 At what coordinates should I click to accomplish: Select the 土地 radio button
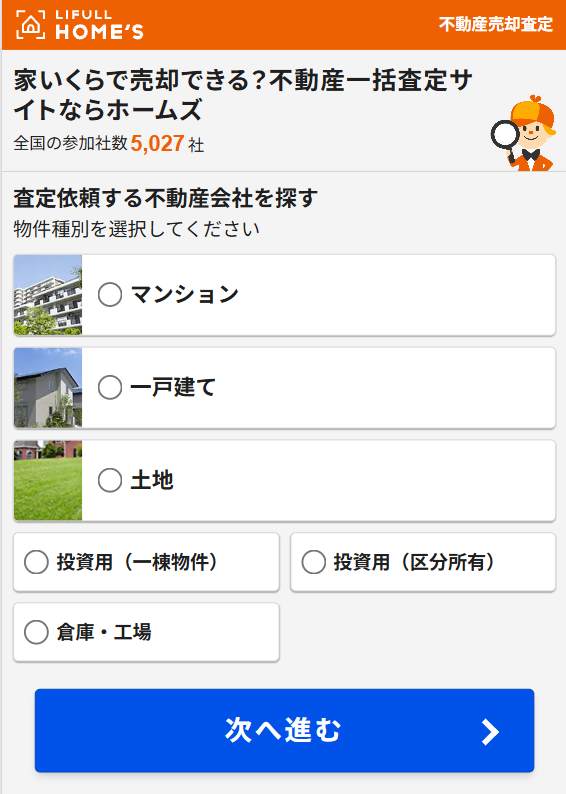(110, 480)
